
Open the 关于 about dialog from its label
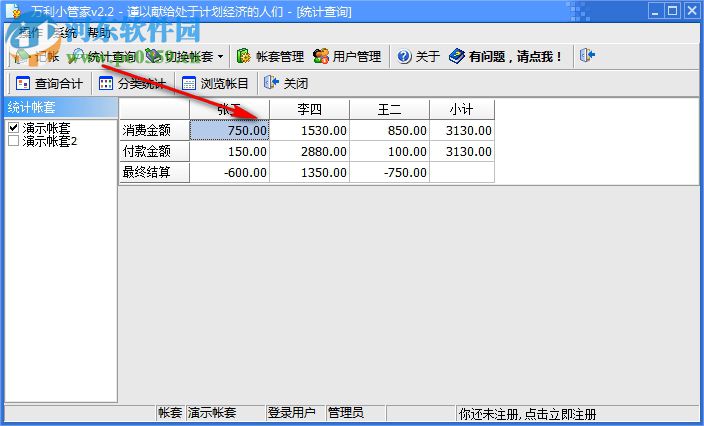tap(427, 57)
